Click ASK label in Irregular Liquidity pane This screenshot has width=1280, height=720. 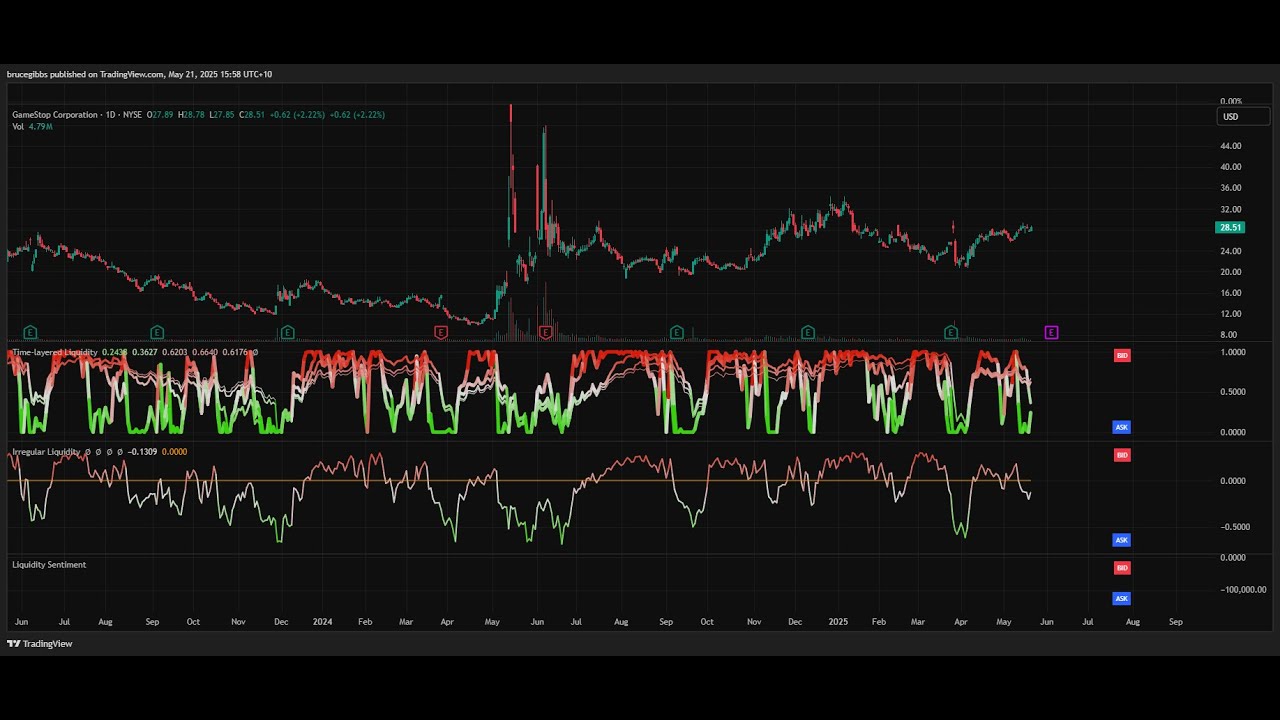(x=1122, y=540)
